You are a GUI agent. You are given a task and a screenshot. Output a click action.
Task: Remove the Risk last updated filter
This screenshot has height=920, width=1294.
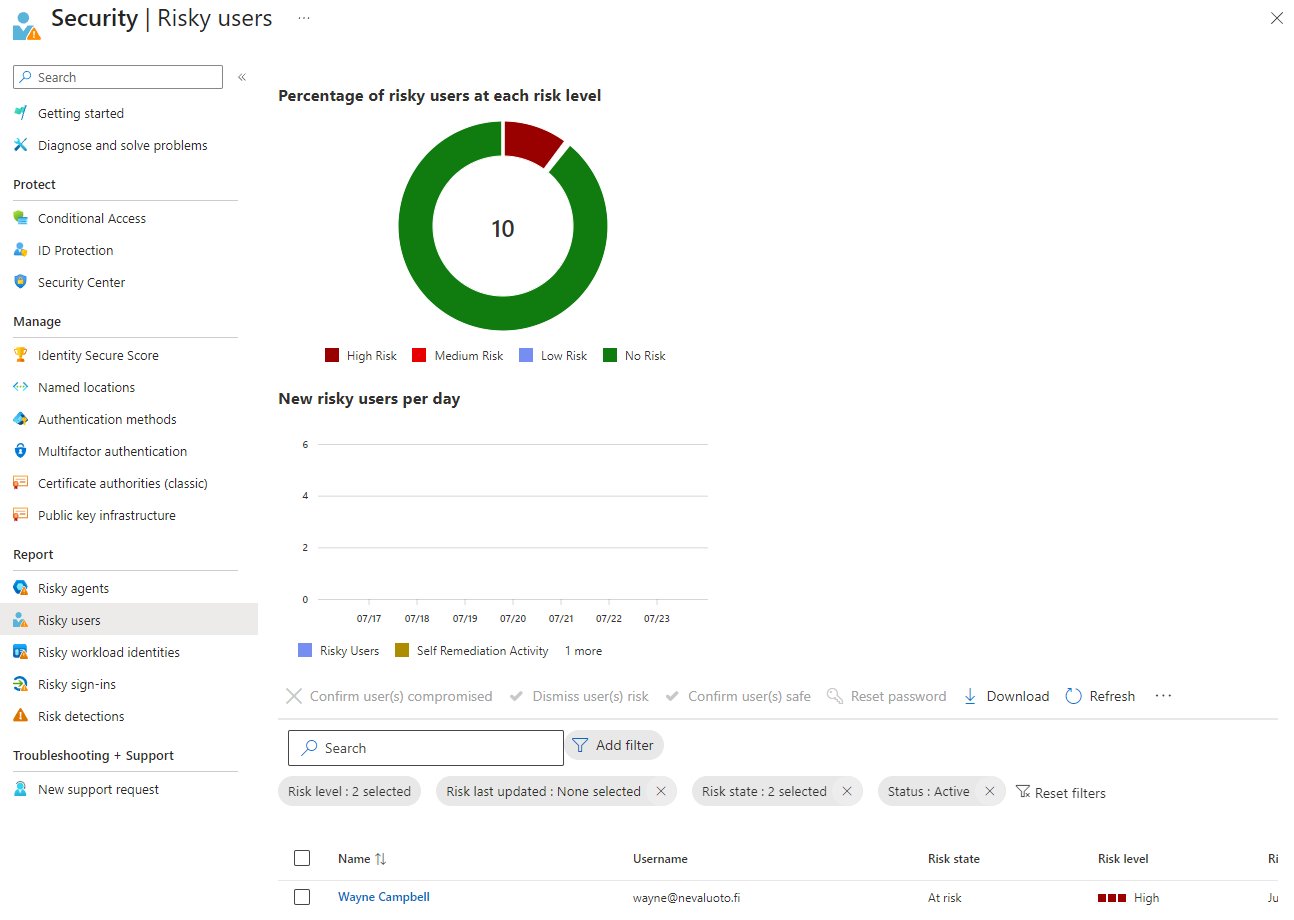pyautogui.click(x=661, y=791)
